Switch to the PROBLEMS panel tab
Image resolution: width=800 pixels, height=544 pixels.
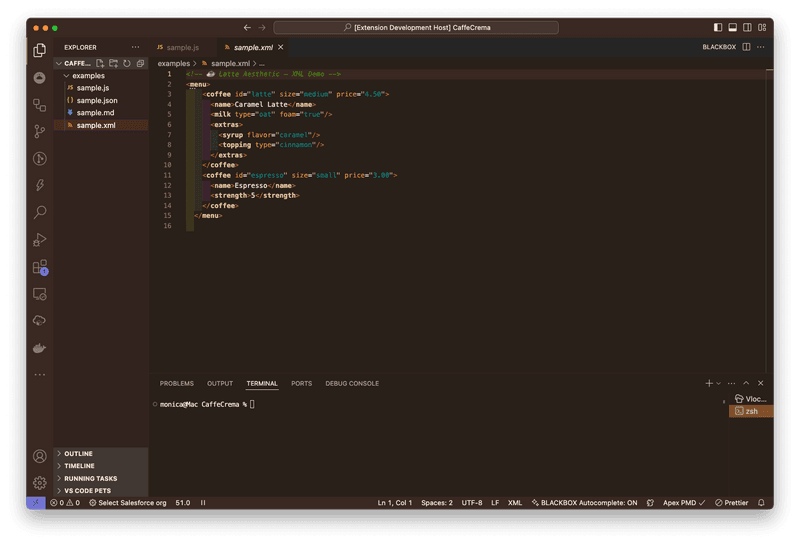pyautogui.click(x=177, y=383)
